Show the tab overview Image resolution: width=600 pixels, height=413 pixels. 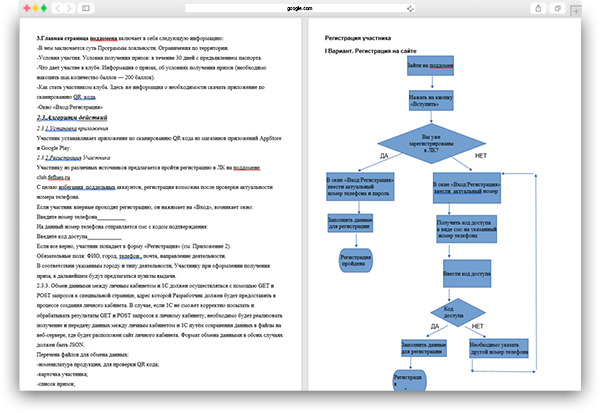pos(559,7)
